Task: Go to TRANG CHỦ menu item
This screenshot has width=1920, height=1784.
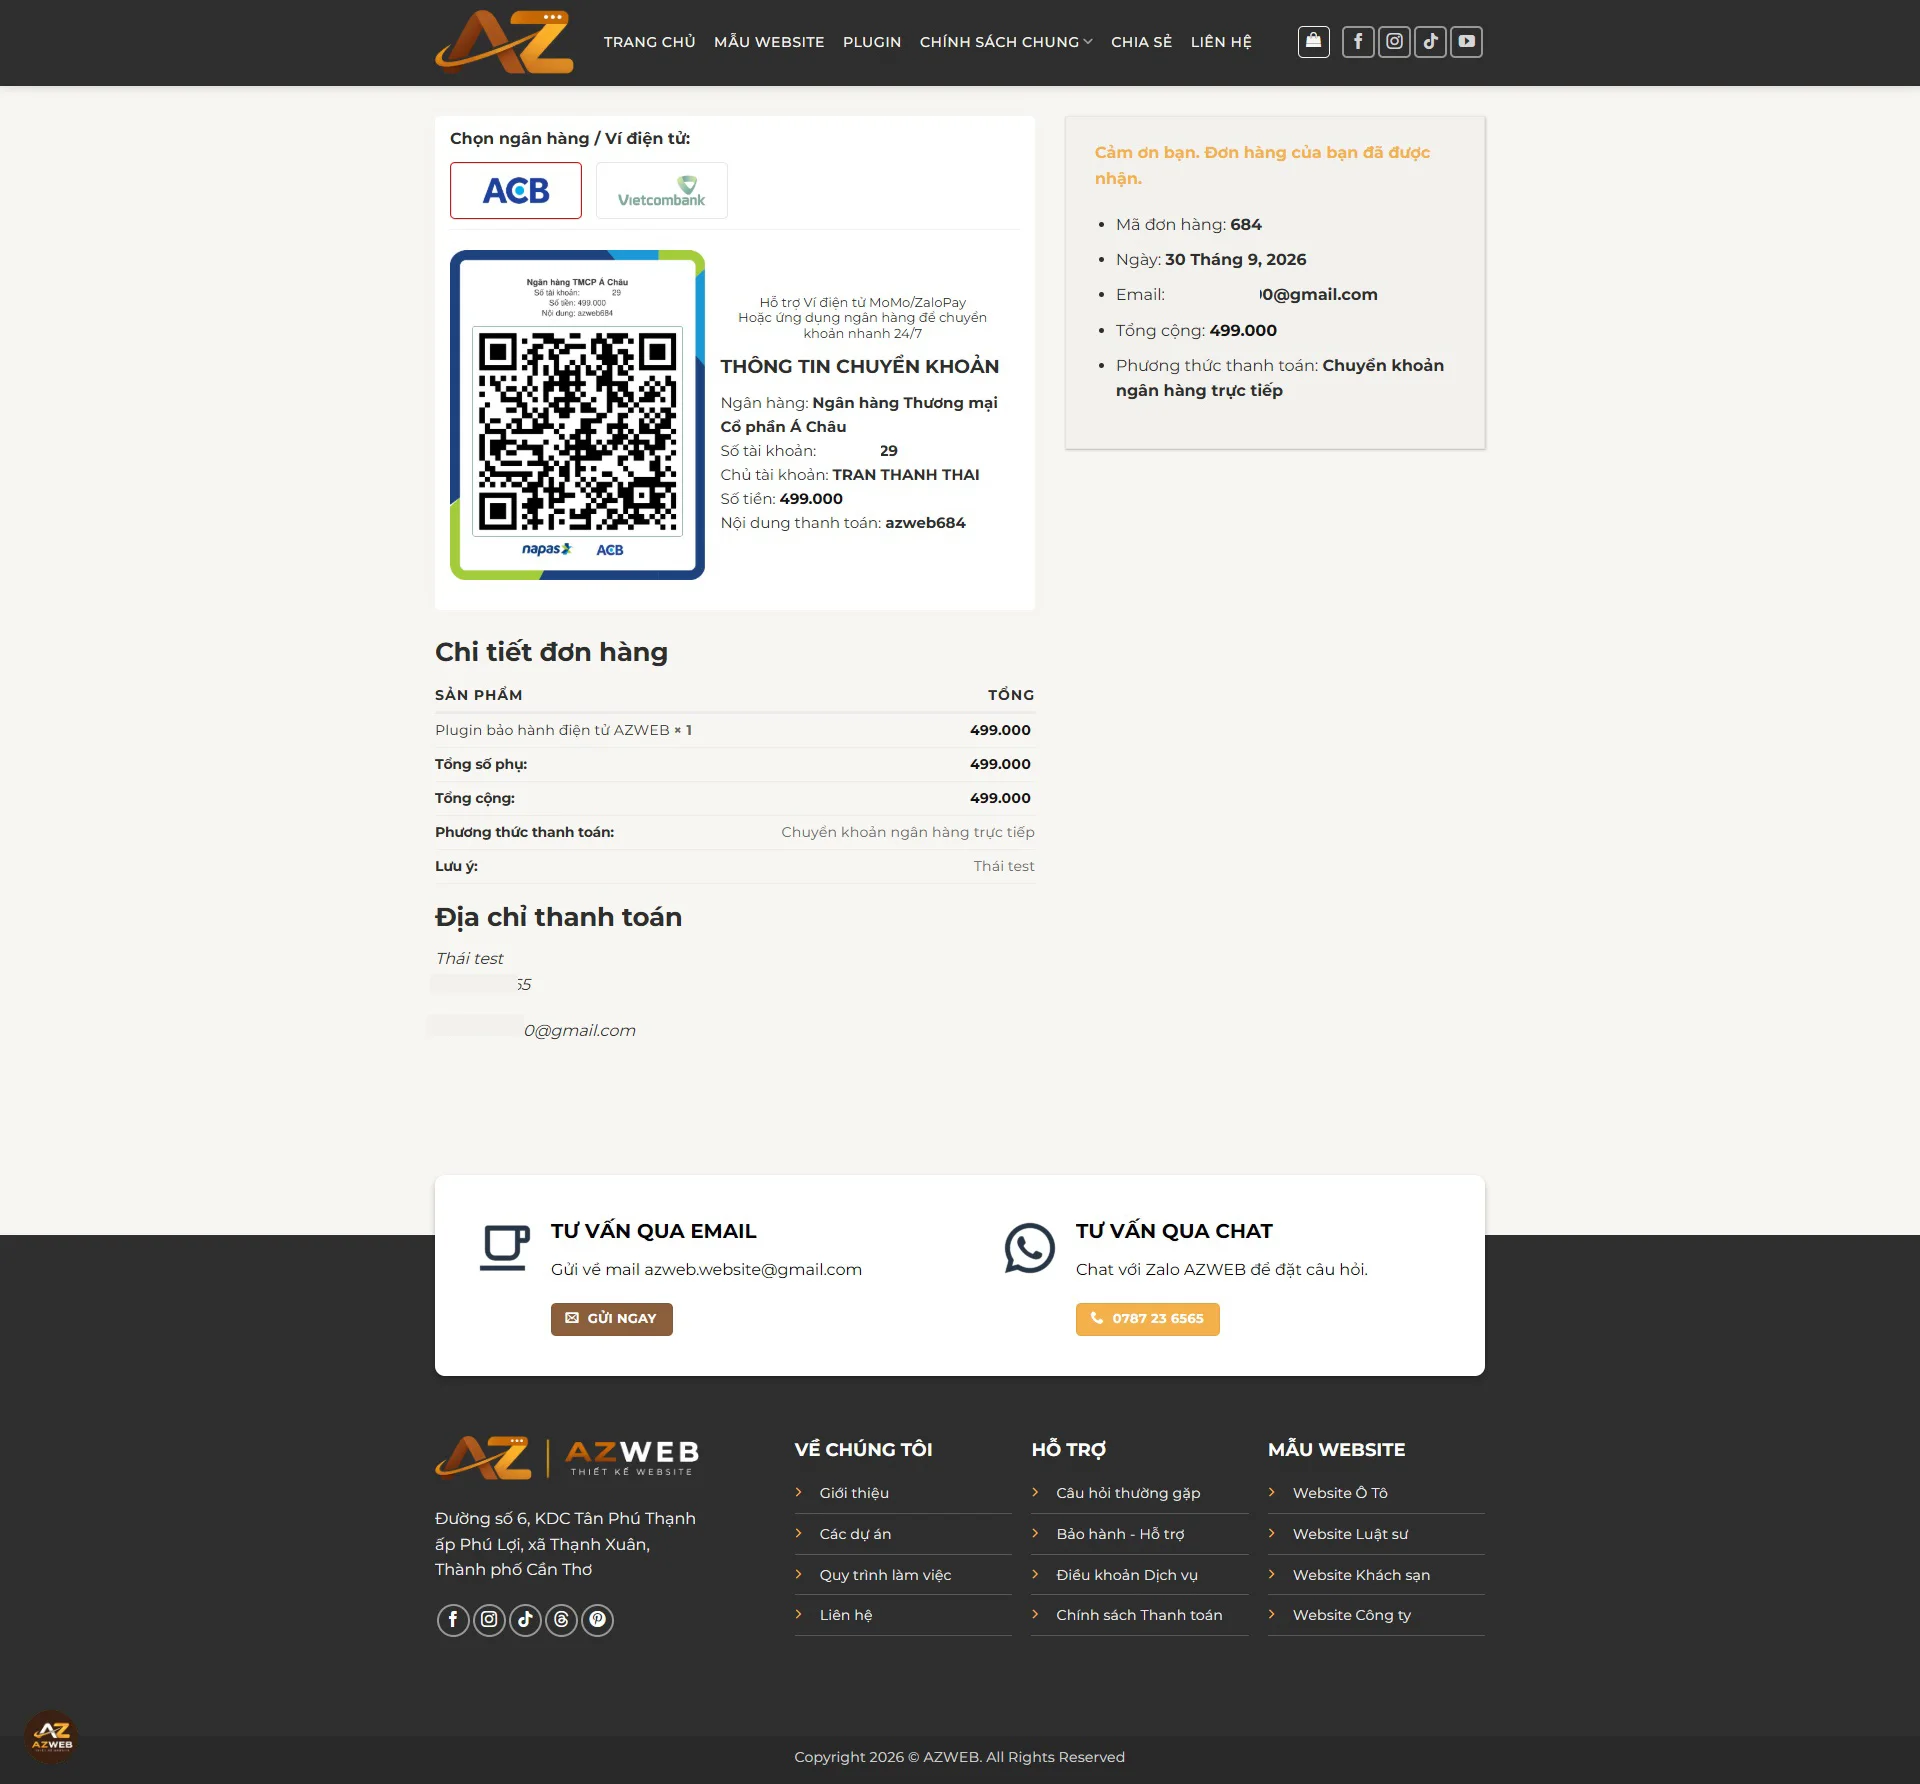Action: point(650,42)
